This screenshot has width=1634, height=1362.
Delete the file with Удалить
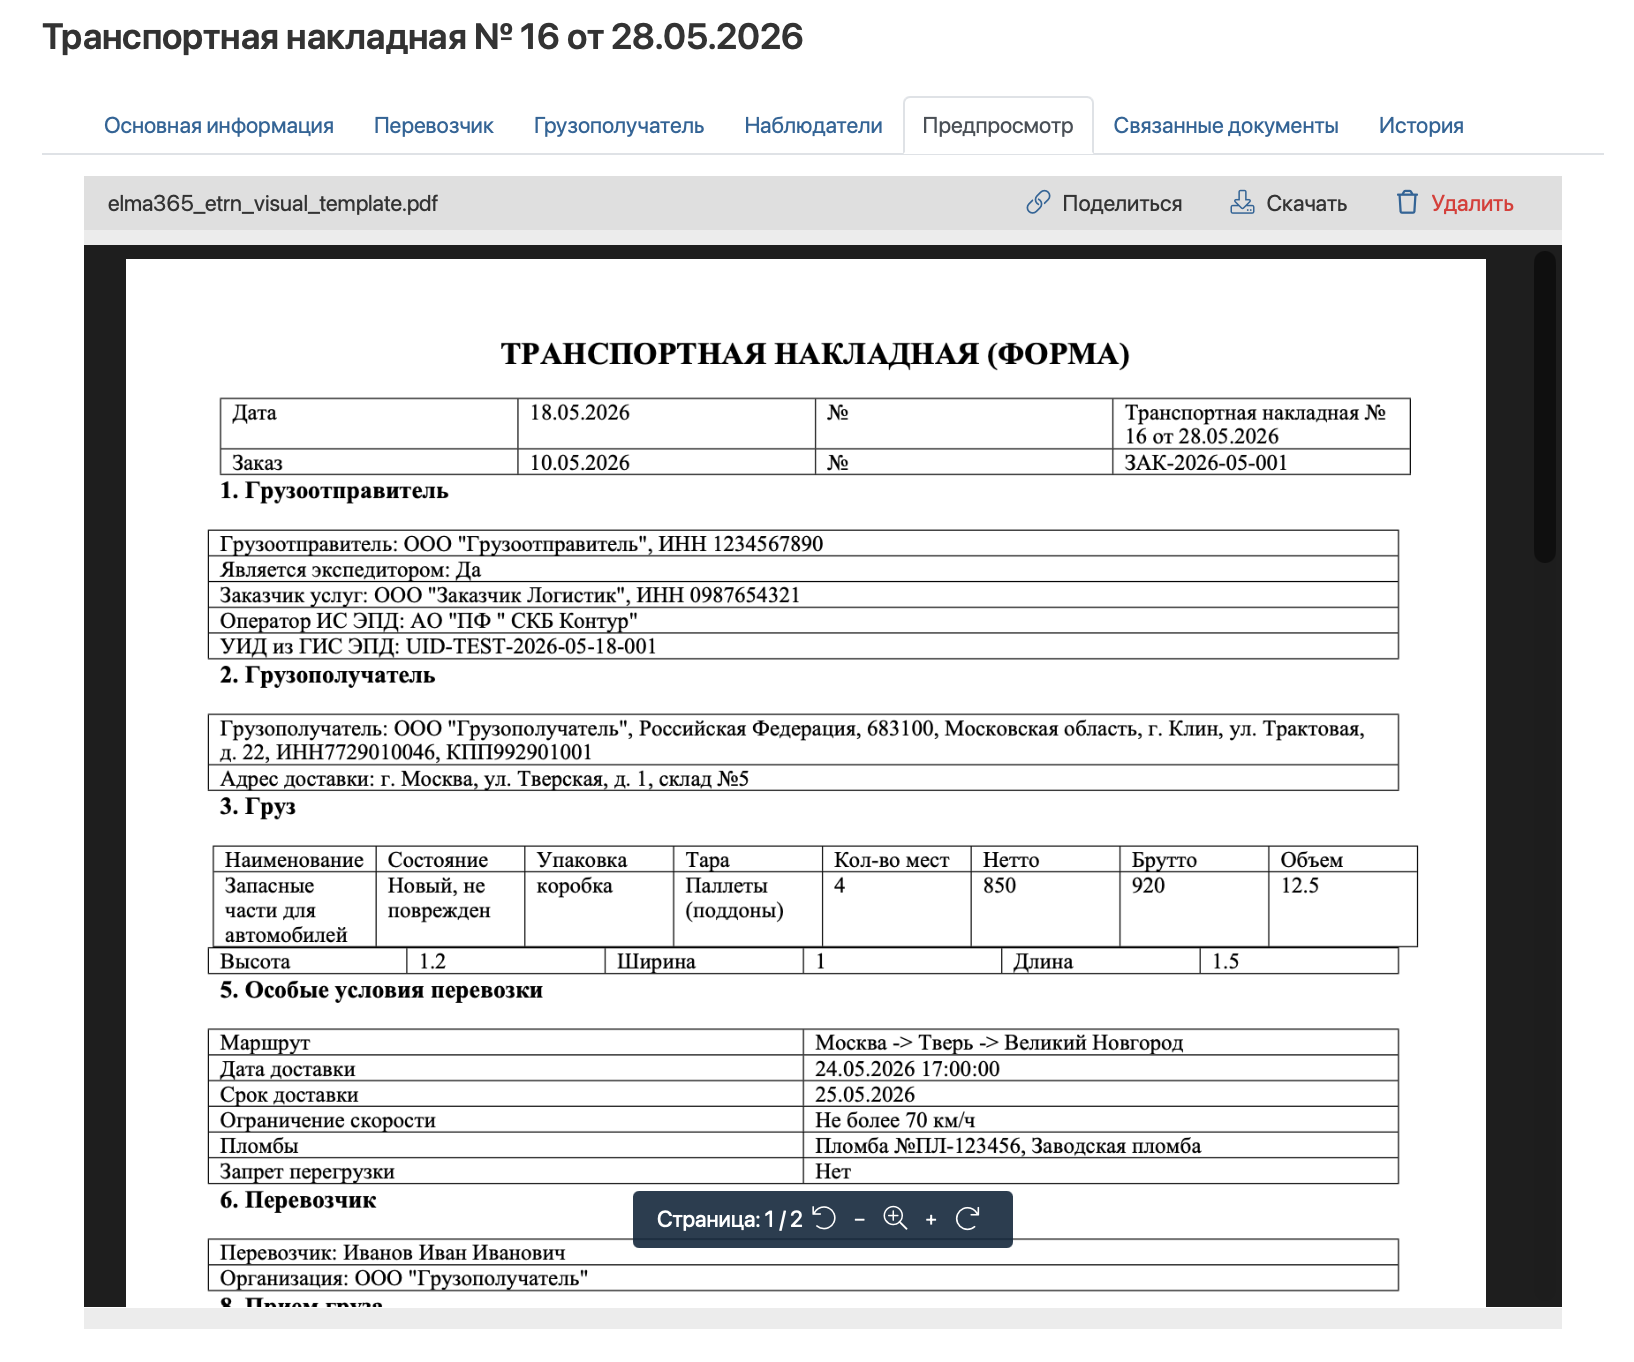[1455, 203]
